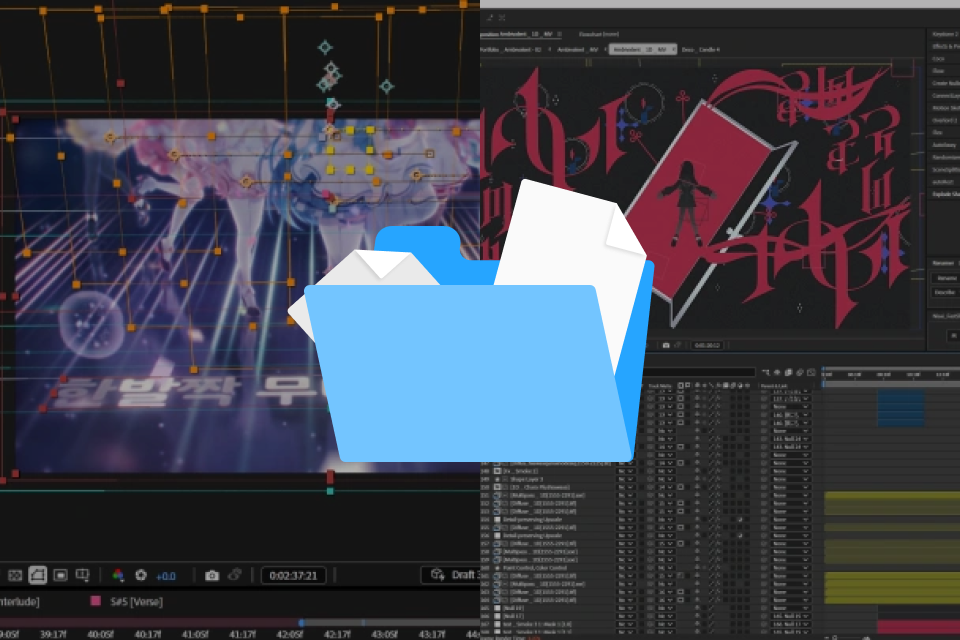Click the reset exposure icon
This screenshot has height=640, width=960.
[x=141, y=575]
